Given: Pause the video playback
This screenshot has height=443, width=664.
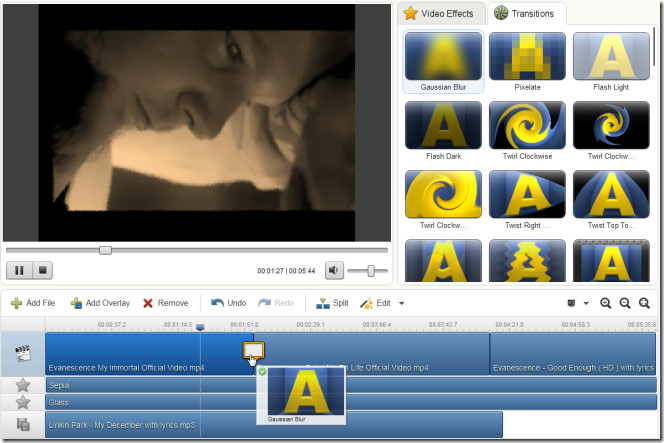Looking at the screenshot, I should [x=19, y=270].
